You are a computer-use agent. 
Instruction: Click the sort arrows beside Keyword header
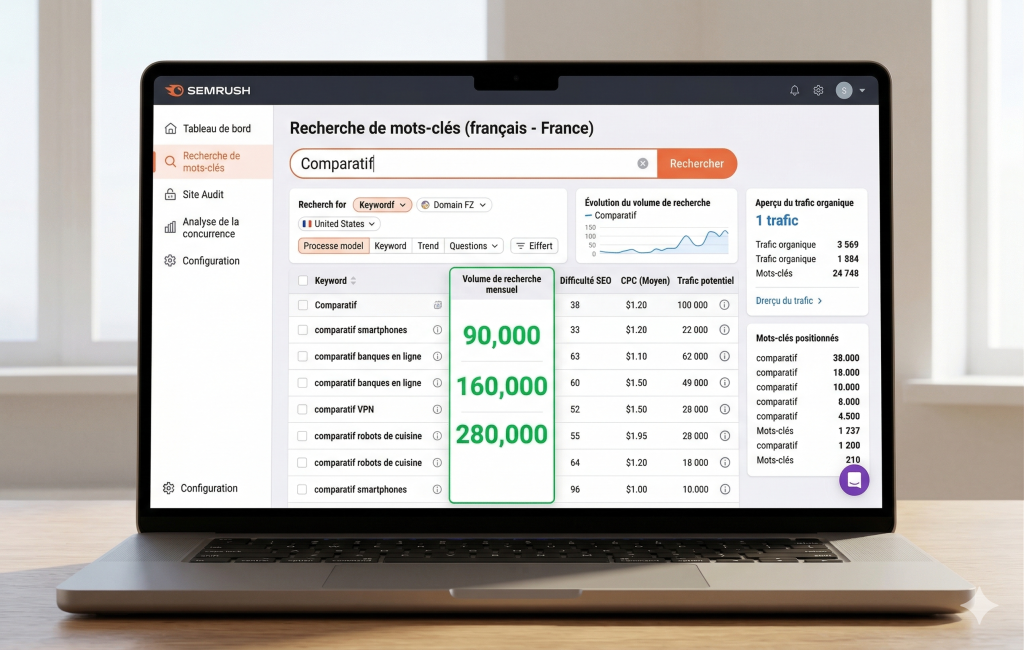tap(353, 281)
